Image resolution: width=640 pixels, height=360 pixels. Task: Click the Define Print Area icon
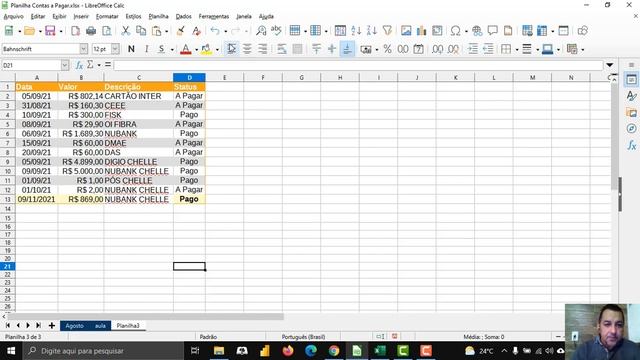pos(527,31)
